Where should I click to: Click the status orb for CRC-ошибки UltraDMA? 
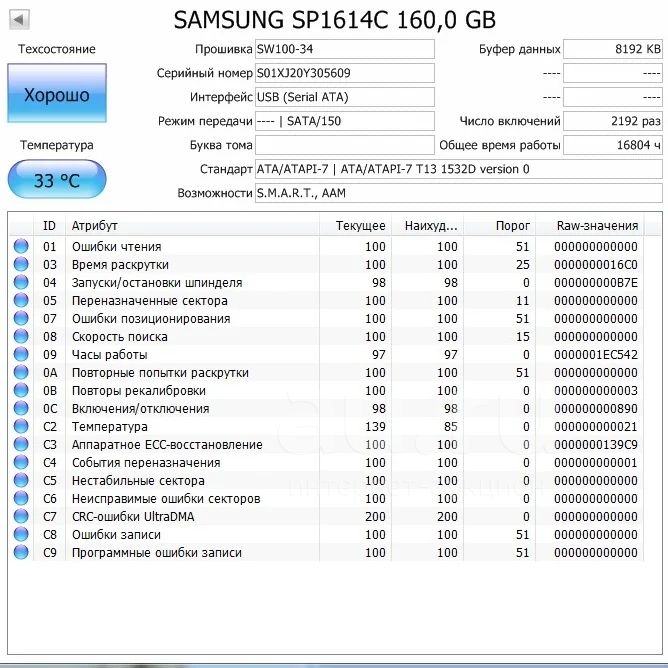21,517
